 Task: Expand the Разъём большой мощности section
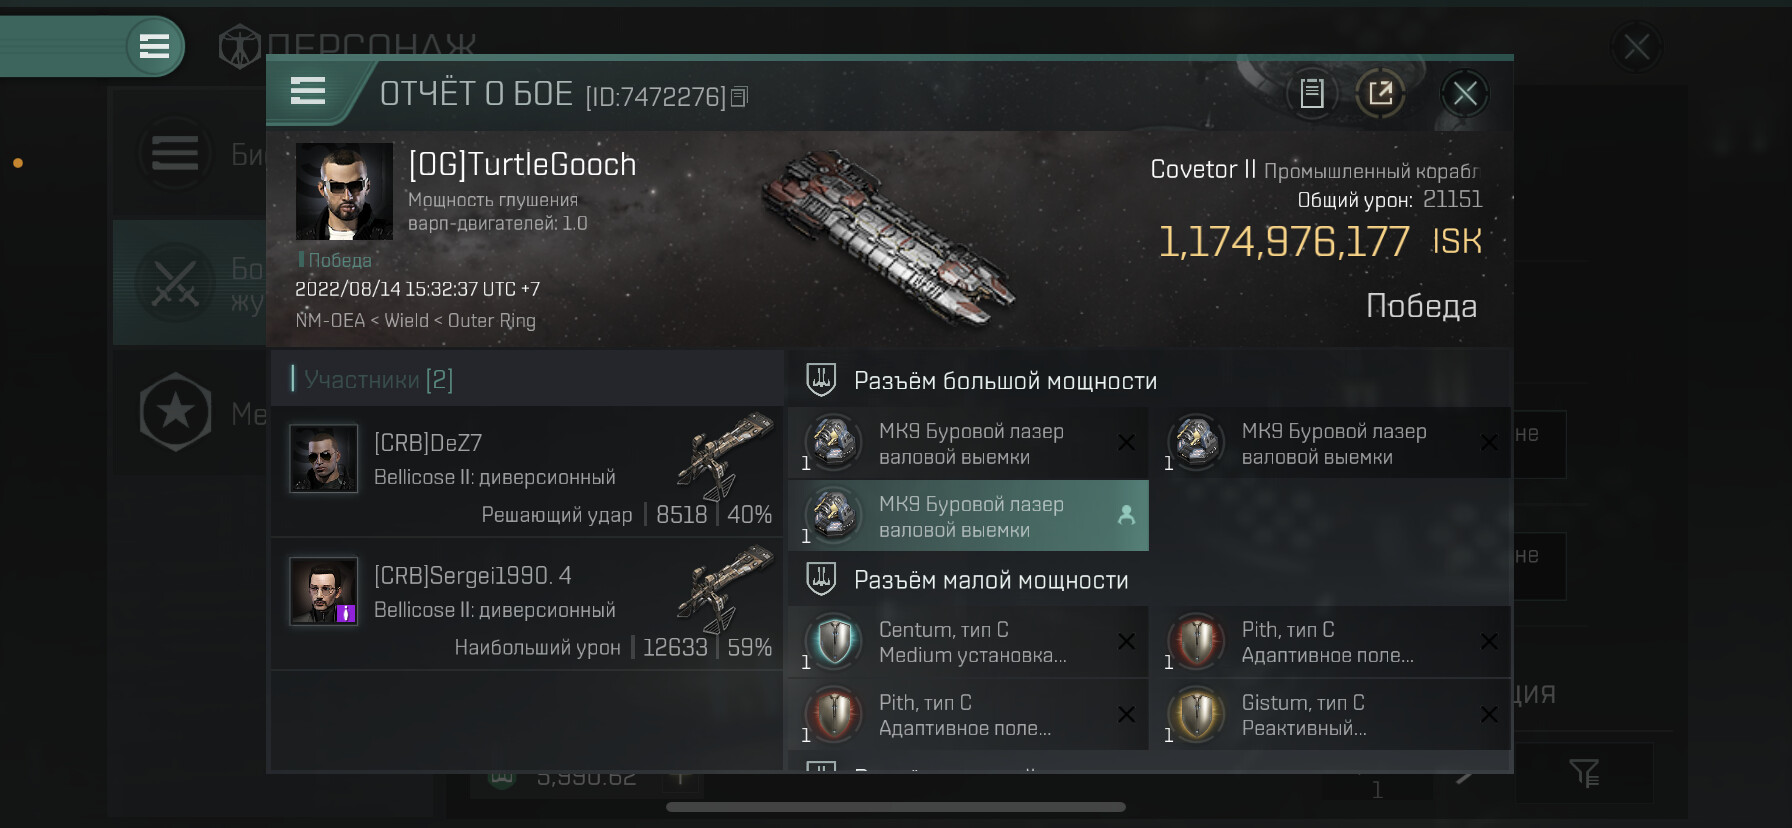[x=1004, y=381]
